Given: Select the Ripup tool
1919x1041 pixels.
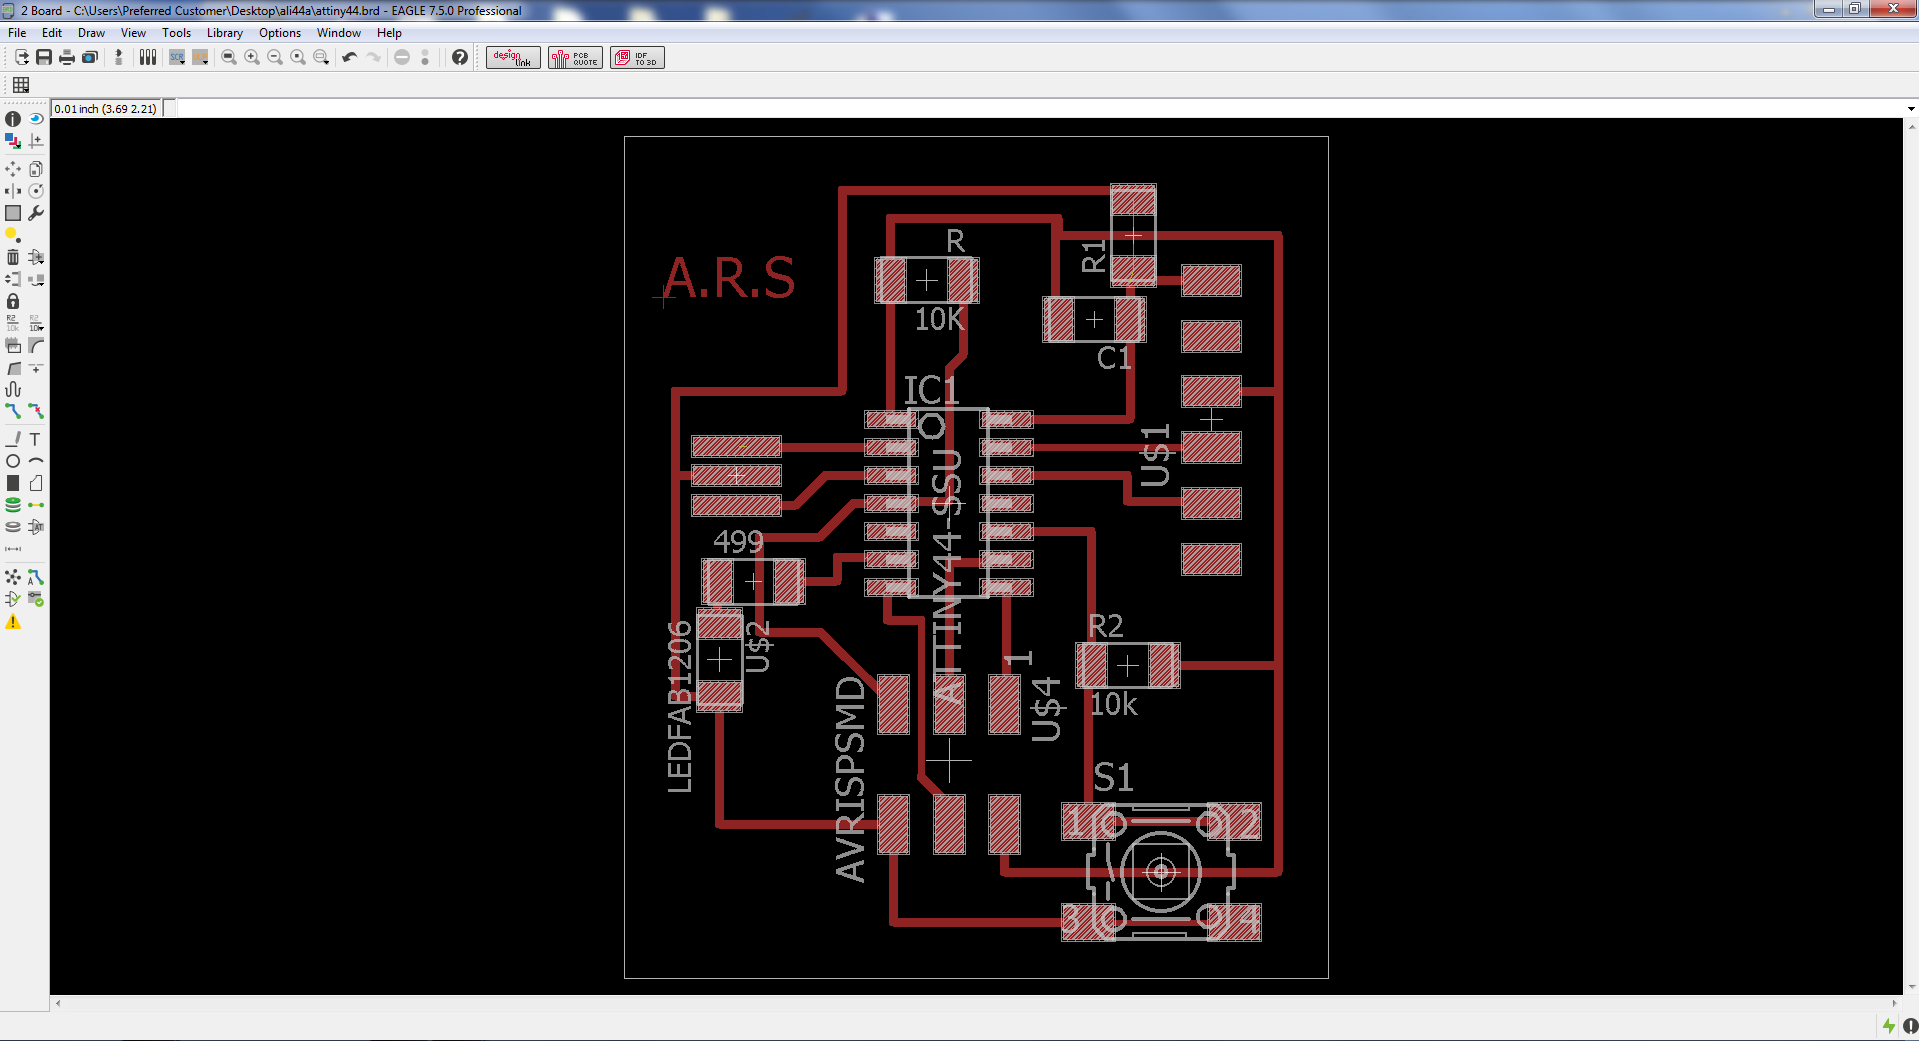Looking at the screenshot, I should tap(36, 411).
